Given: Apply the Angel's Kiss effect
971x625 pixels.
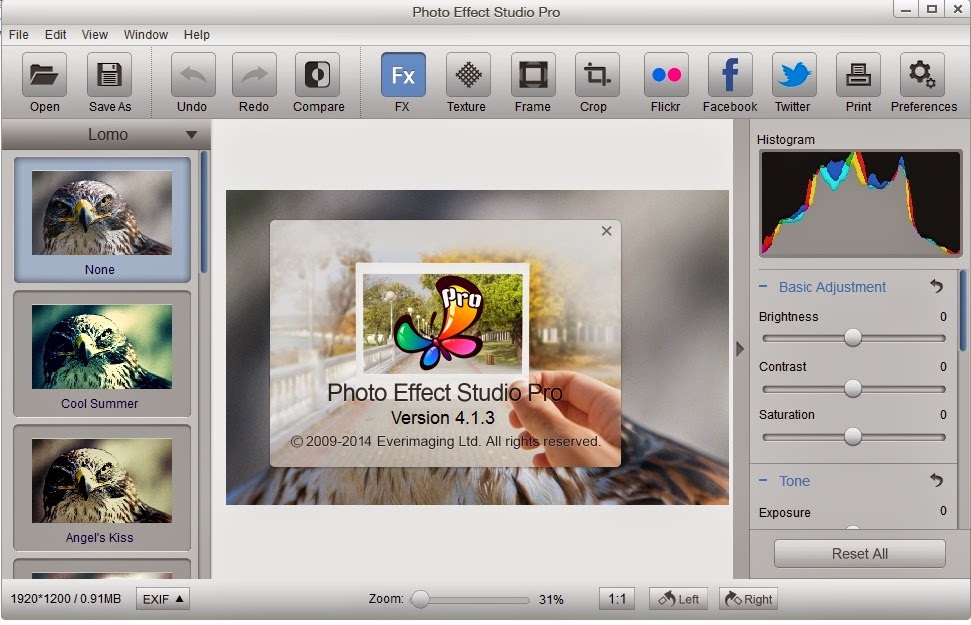Looking at the screenshot, I should [x=102, y=488].
